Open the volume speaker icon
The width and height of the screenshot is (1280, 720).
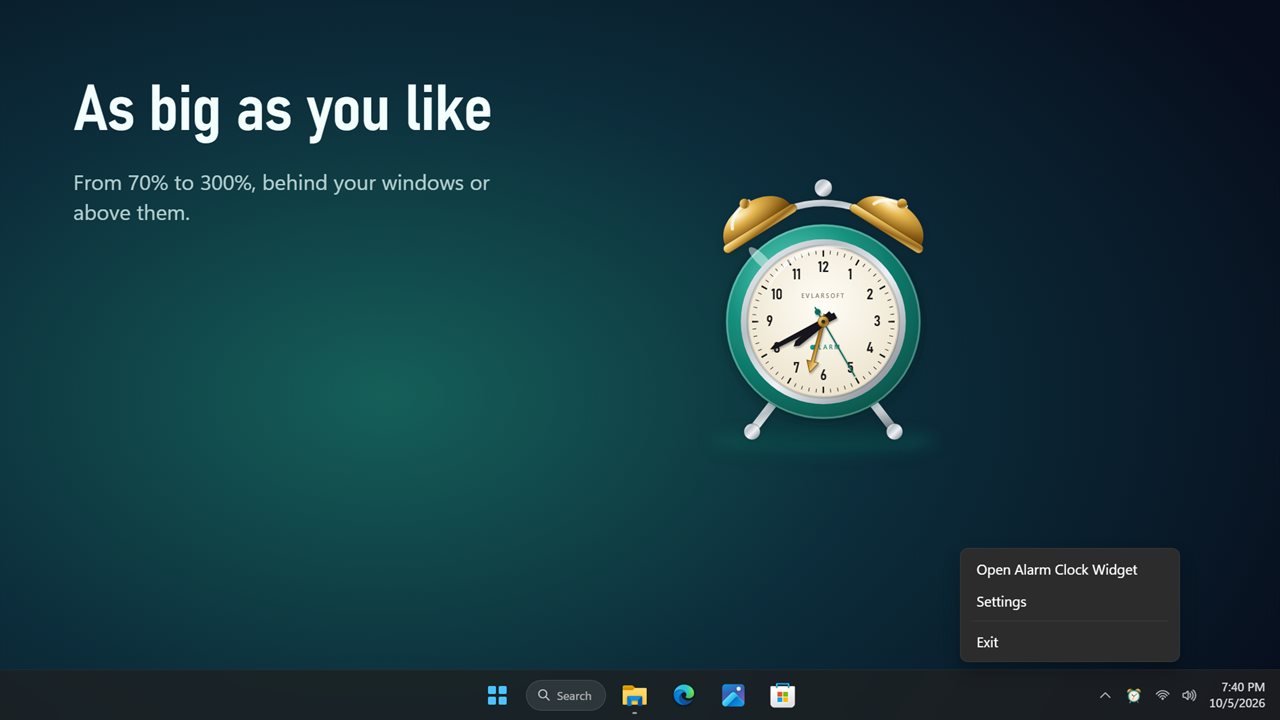coord(1189,695)
